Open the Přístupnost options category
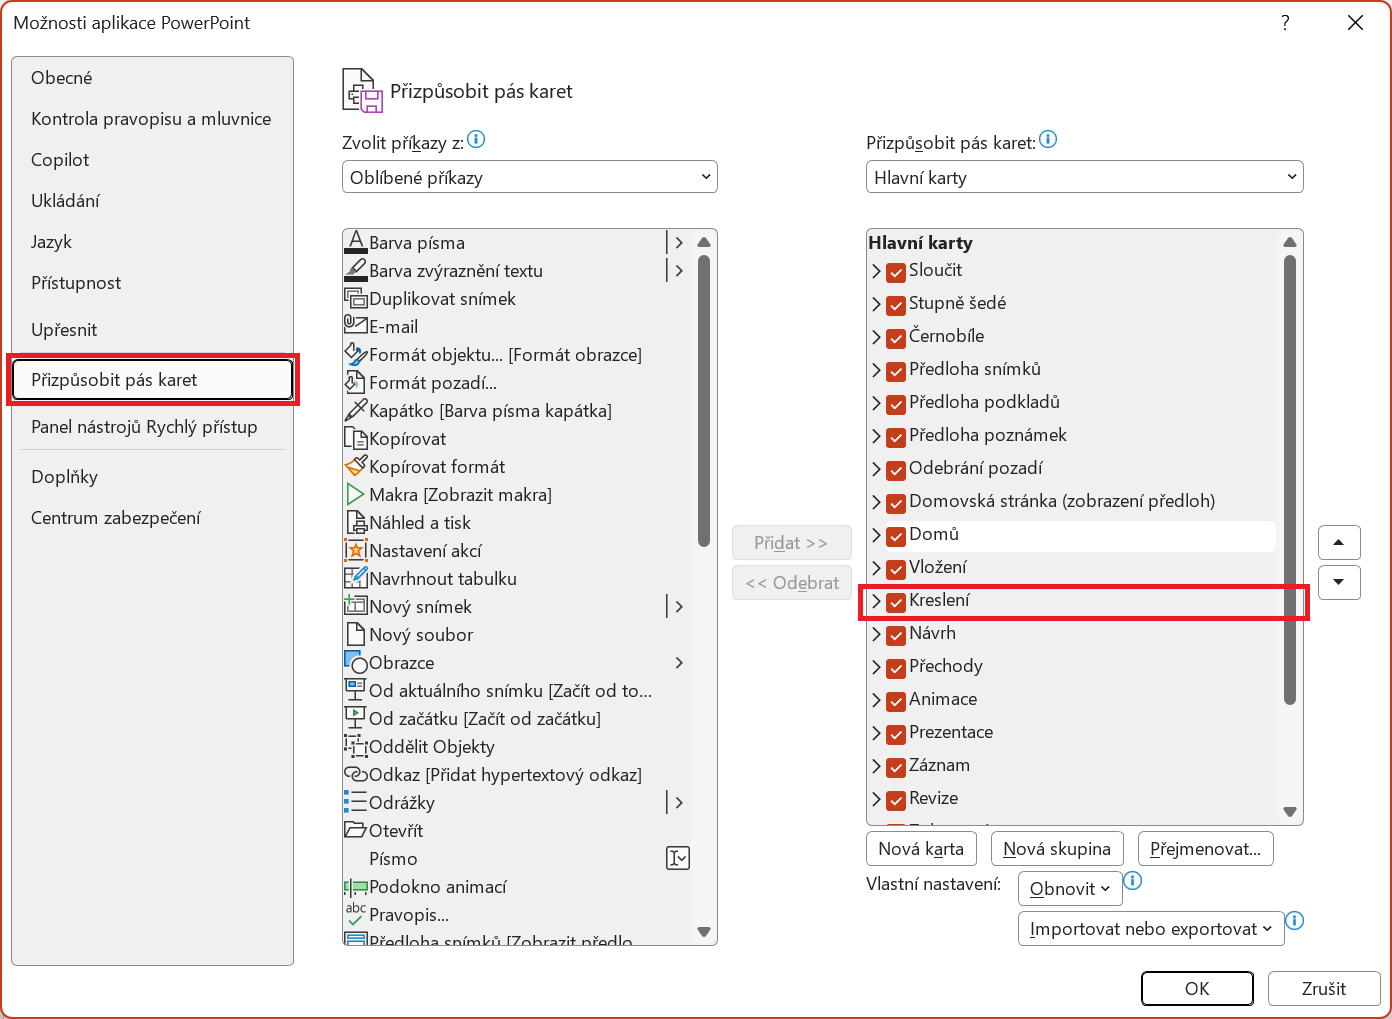The image size is (1392, 1019). click(x=152, y=283)
